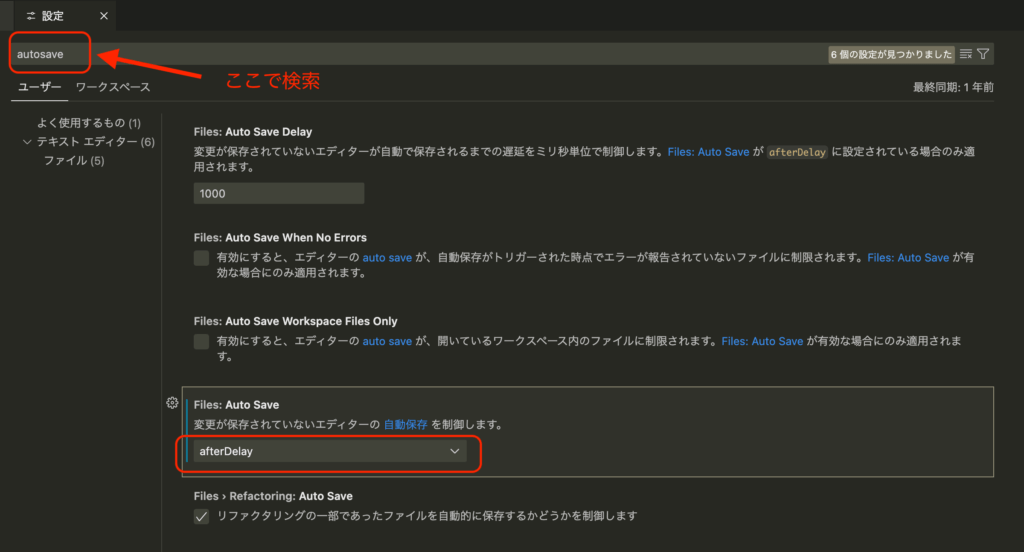Select ファイル (5) in the settings tree

pyautogui.click(x=74, y=161)
